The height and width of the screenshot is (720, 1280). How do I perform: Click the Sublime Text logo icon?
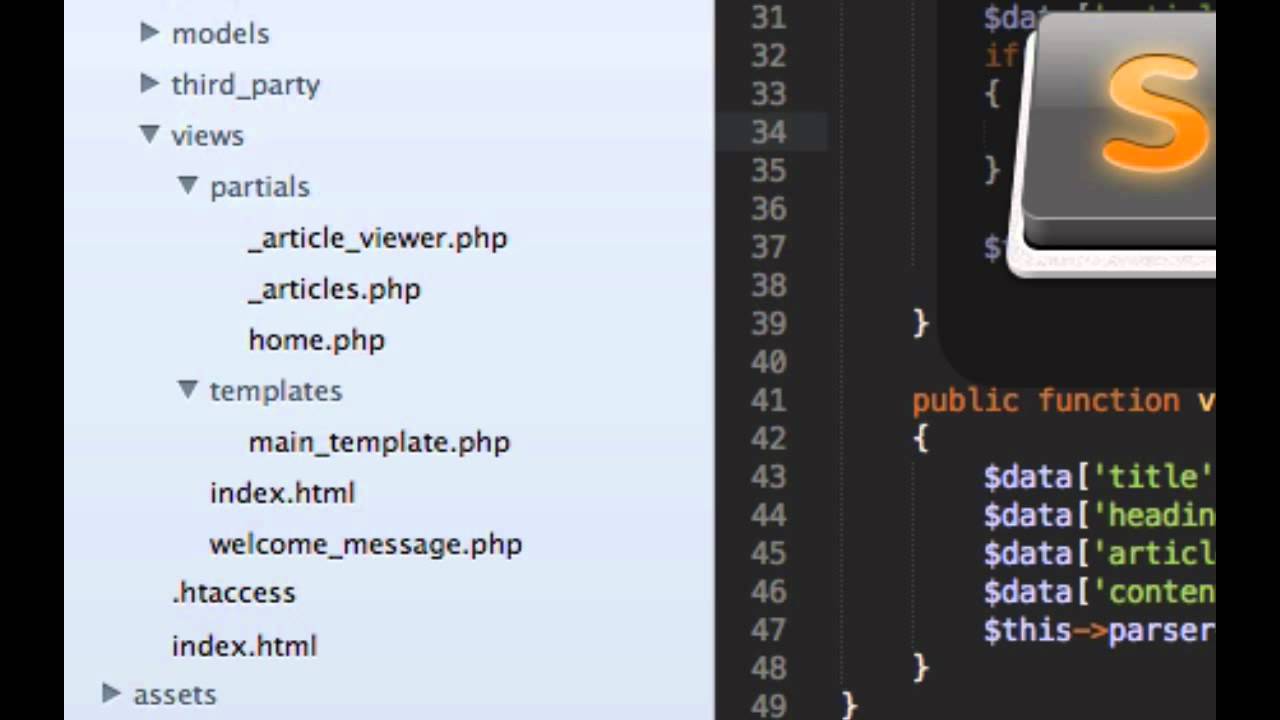1113,146
